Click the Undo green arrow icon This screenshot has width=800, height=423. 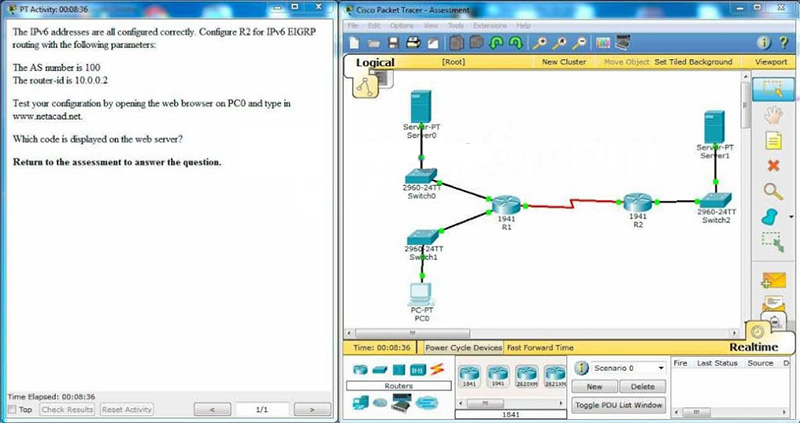(496, 43)
